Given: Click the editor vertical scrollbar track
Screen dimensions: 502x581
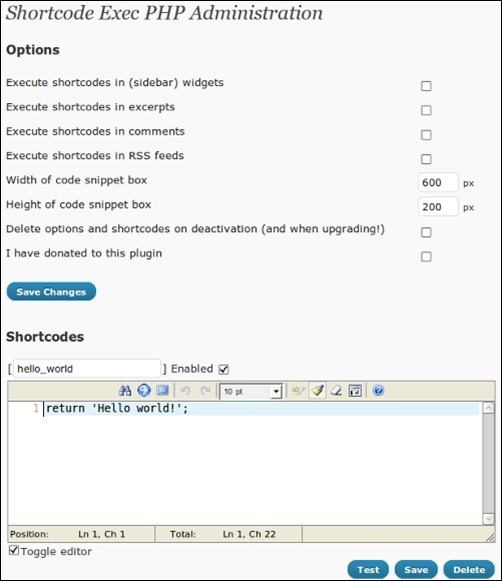Looking at the screenshot, I should [489, 463].
